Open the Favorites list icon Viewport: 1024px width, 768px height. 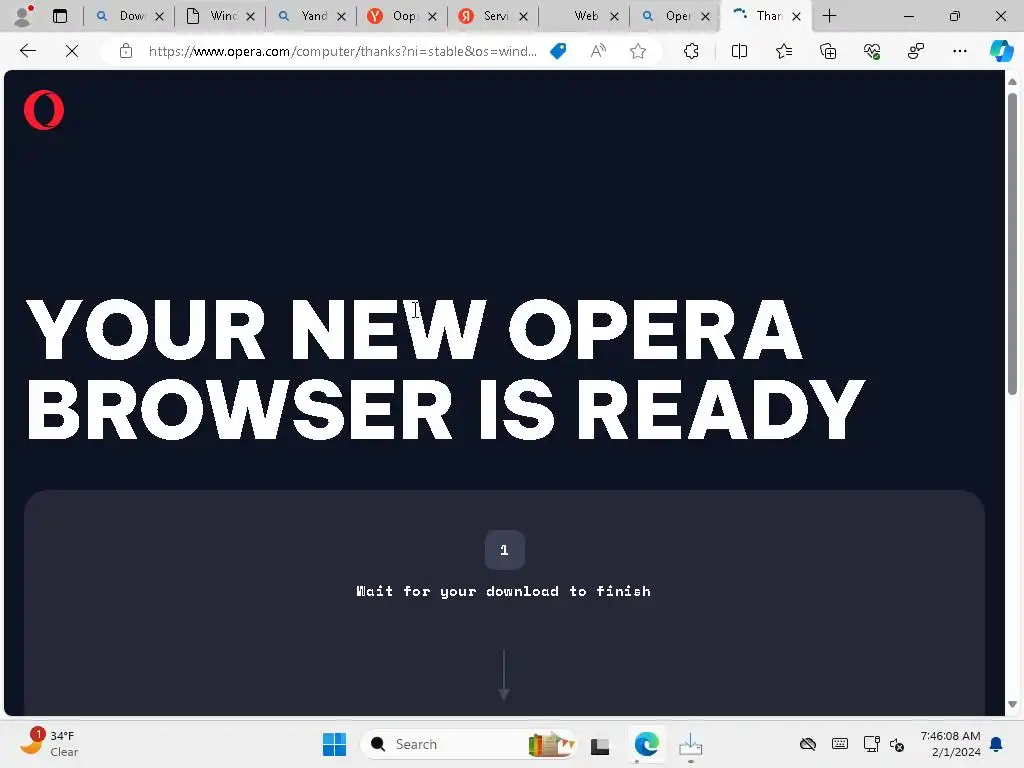pyautogui.click(x=784, y=51)
